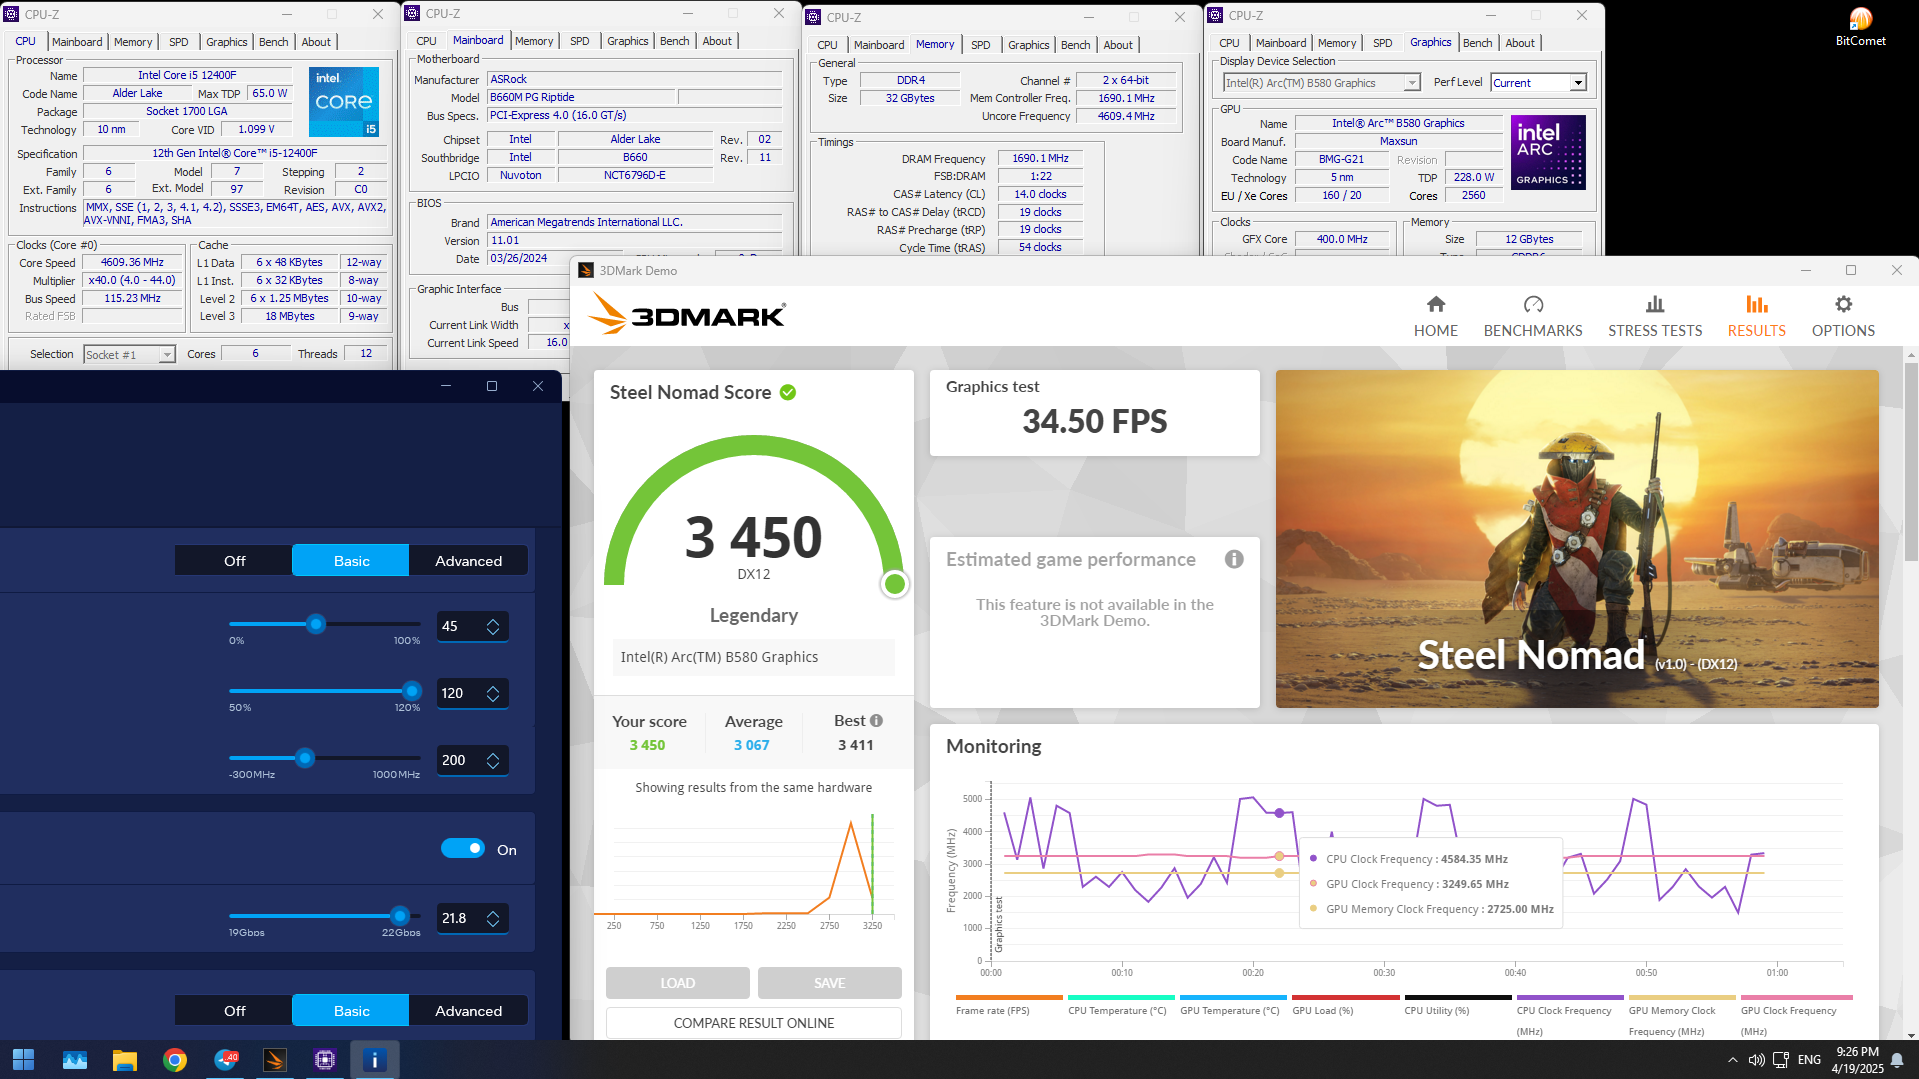The image size is (1919, 1079).
Task: Open the network icon in system tray
Action: click(1781, 1060)
